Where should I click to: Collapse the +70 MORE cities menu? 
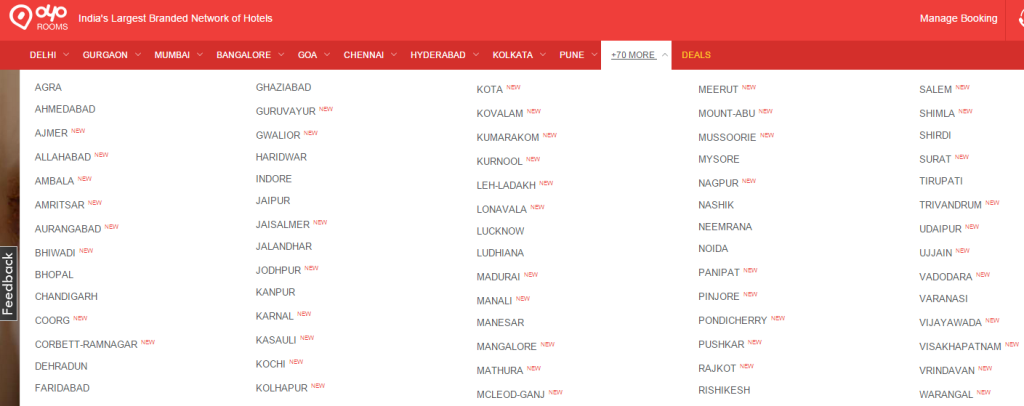[636, 55]
